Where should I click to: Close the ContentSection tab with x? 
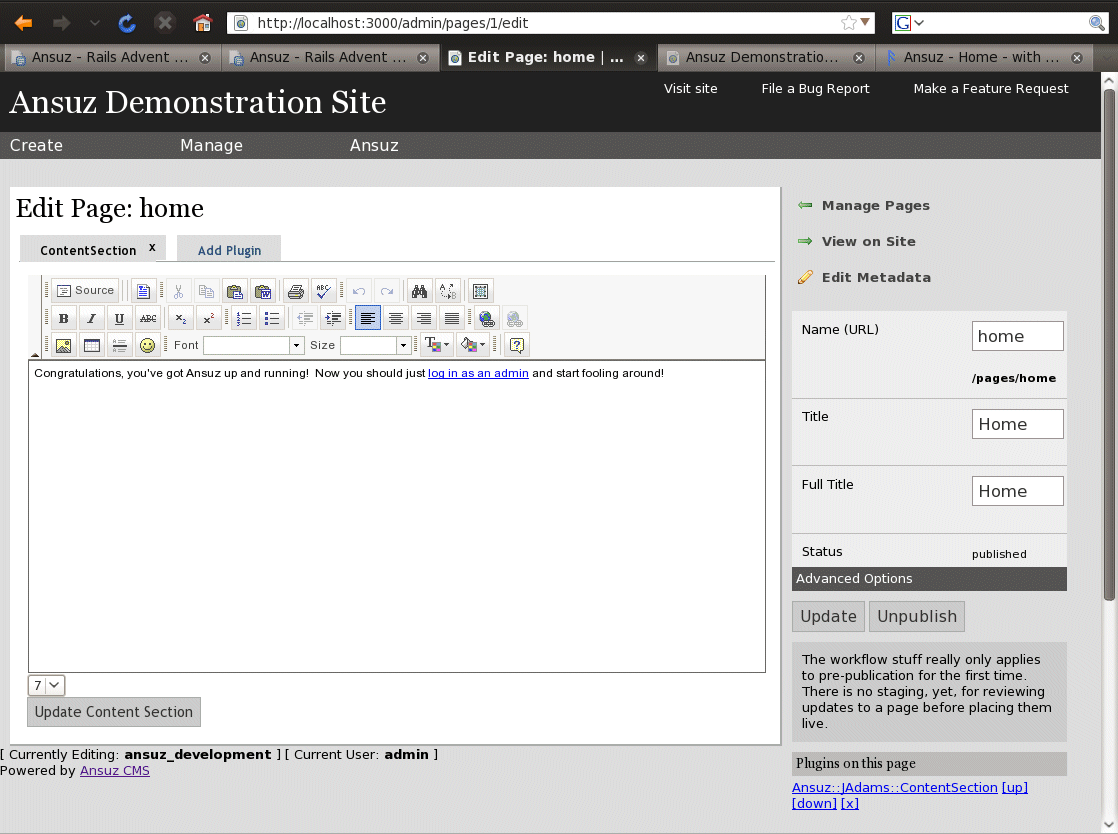(152, 247)
